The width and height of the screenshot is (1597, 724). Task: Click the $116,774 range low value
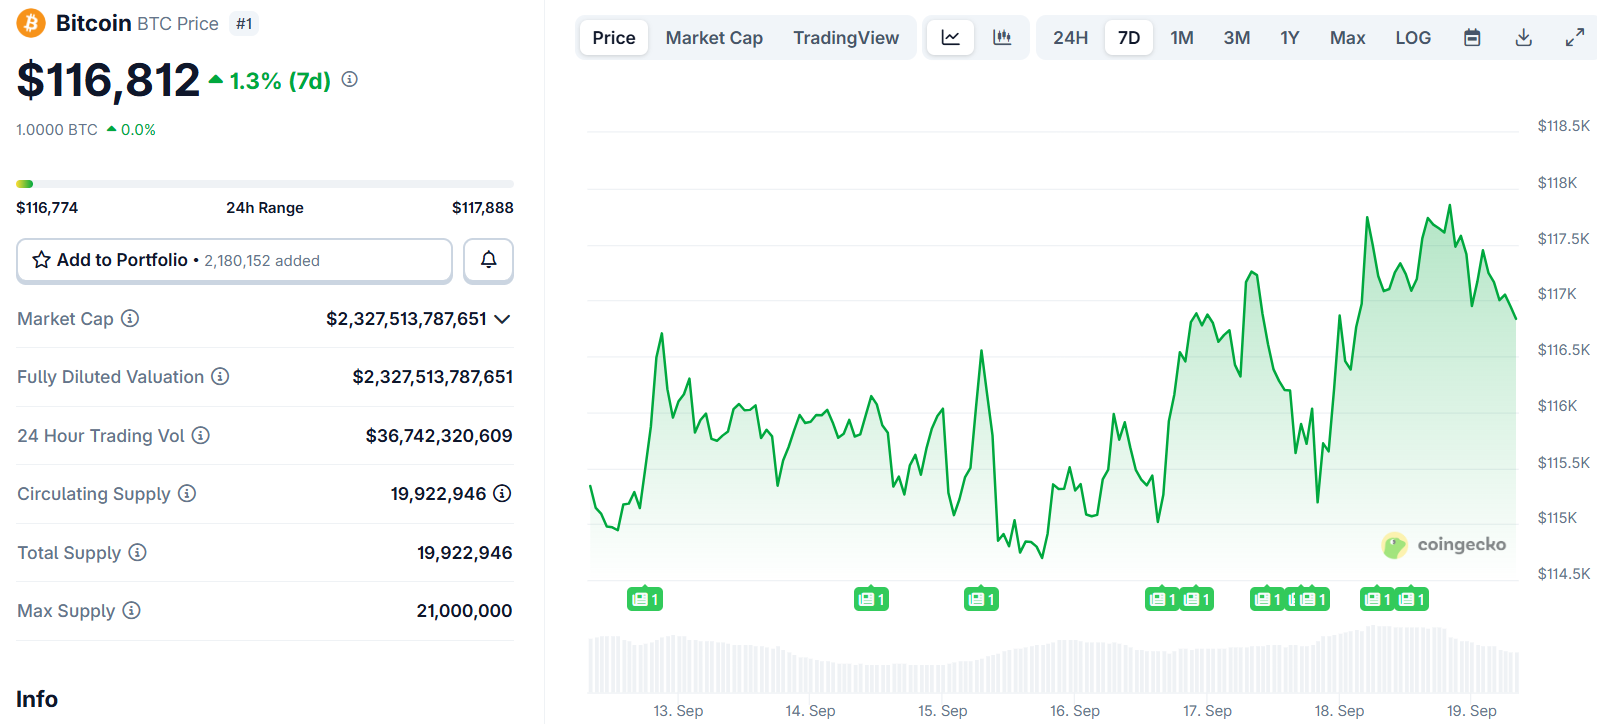point(47,208)
